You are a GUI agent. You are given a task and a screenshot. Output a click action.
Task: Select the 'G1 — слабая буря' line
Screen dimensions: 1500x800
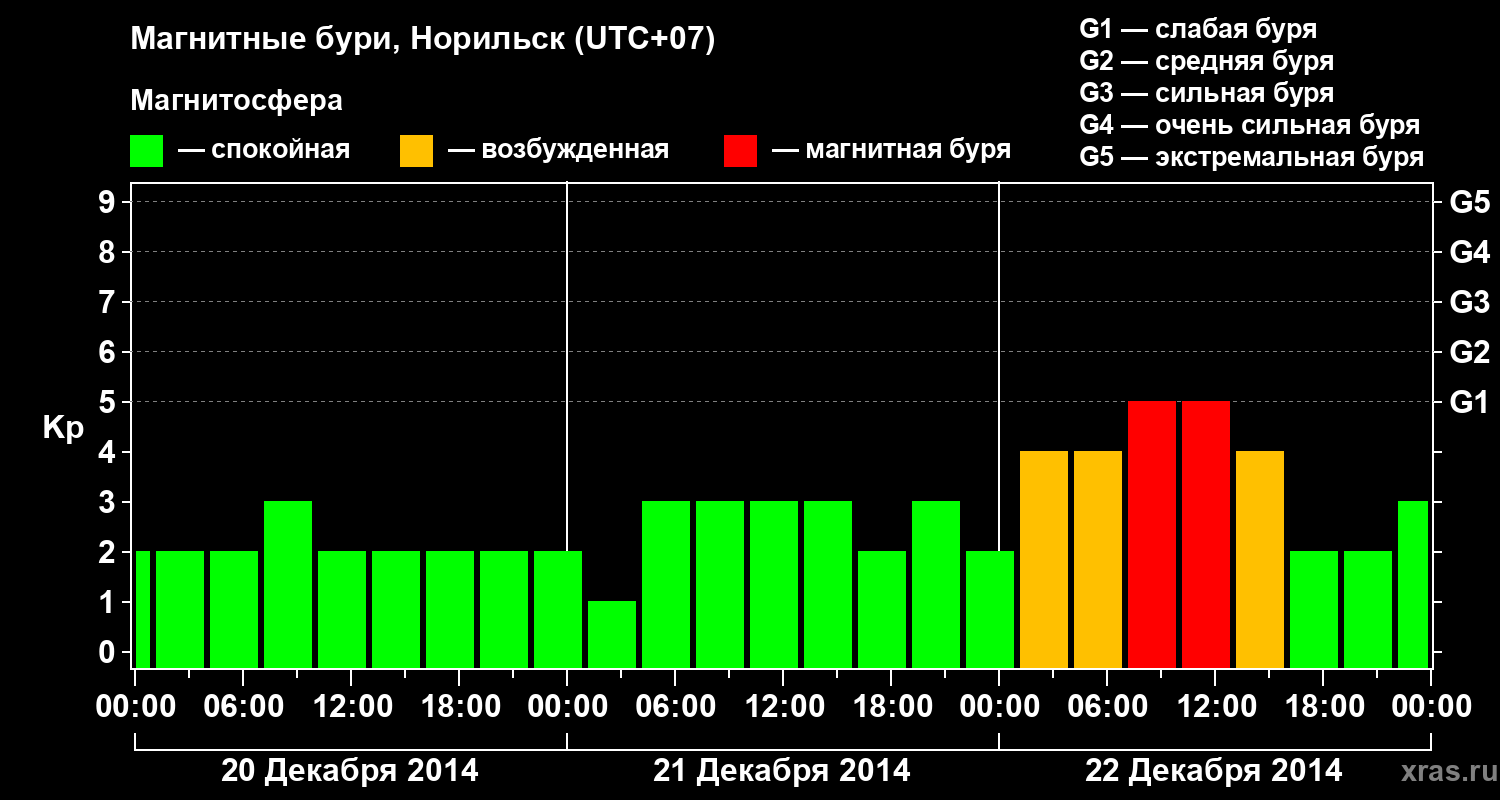pyautogui.click(x=1198, y=29)
